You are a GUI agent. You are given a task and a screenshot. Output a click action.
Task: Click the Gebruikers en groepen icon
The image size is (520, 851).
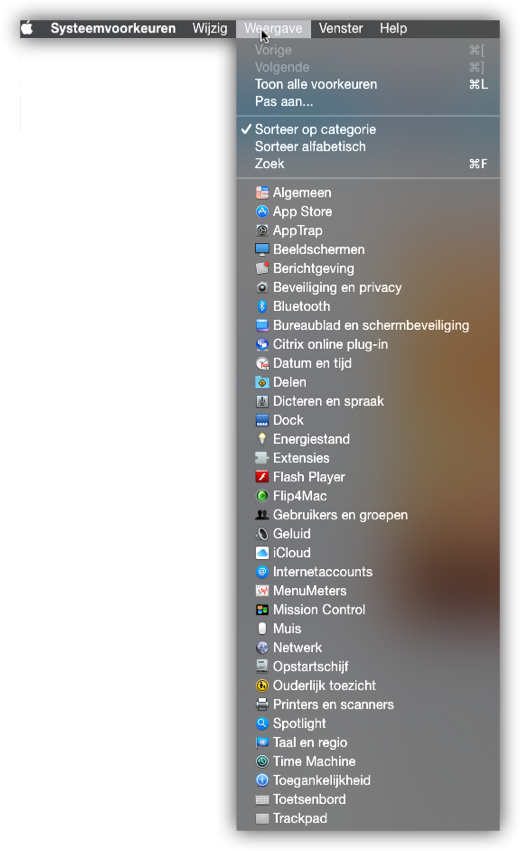click(x=262, y=515)
